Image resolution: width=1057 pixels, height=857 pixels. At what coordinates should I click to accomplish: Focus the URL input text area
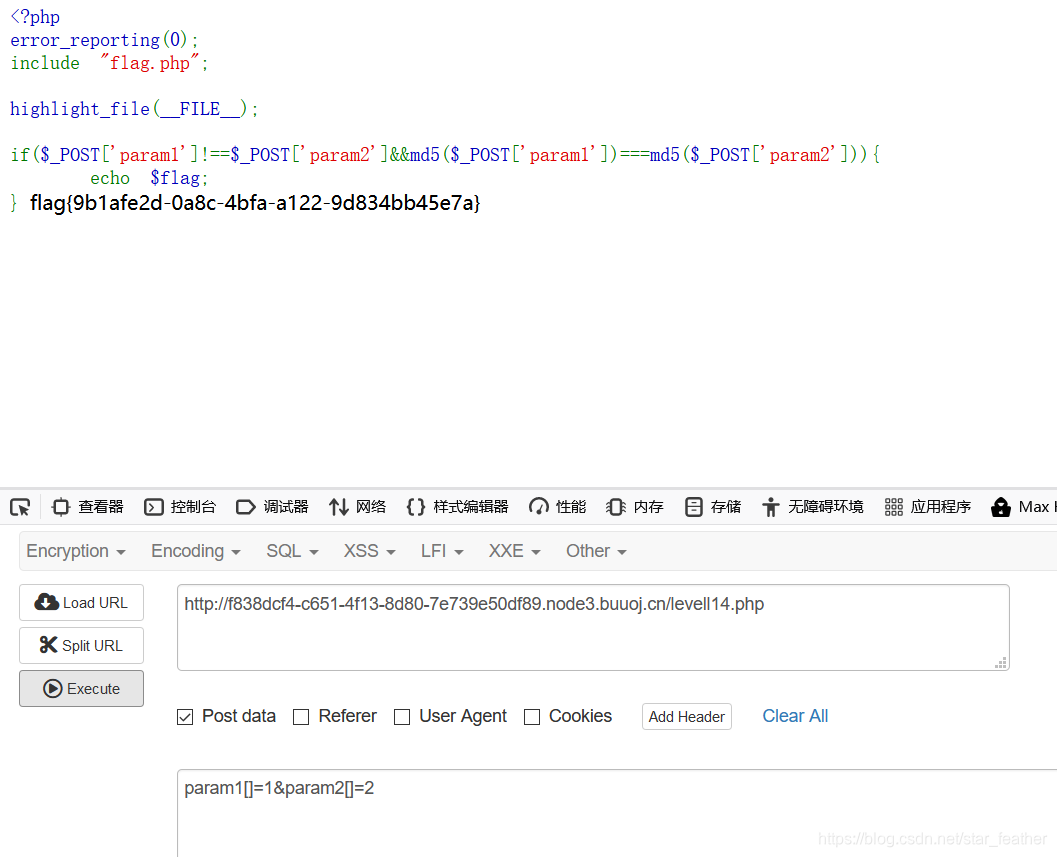pos(593,628)
